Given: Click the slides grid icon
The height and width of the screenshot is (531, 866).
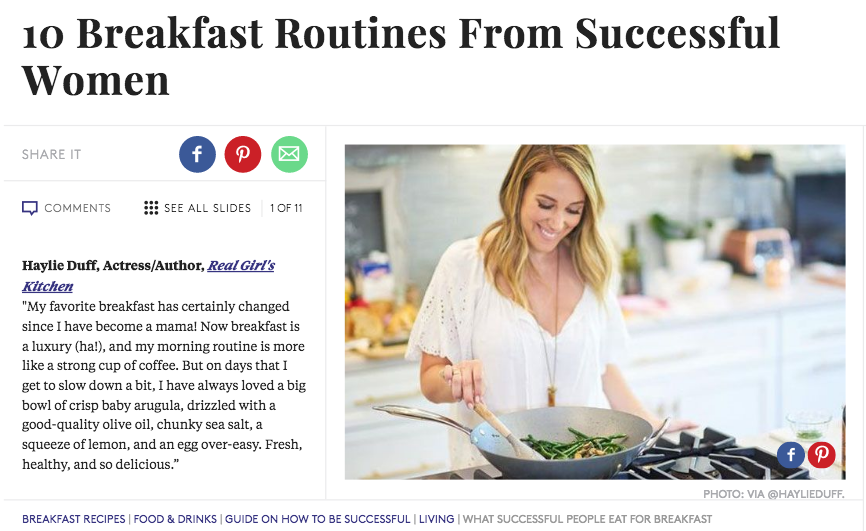Looking at the screenshot, I should (151, 208).
